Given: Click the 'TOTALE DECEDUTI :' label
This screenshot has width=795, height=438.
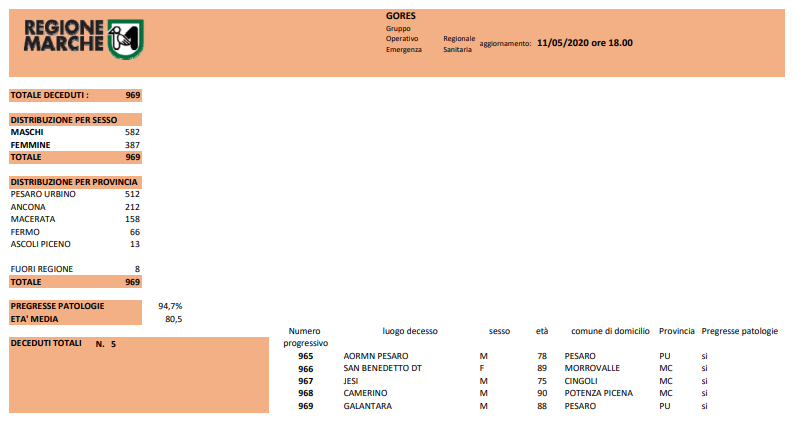Looking at the screenshot, I should pos(50,95).
